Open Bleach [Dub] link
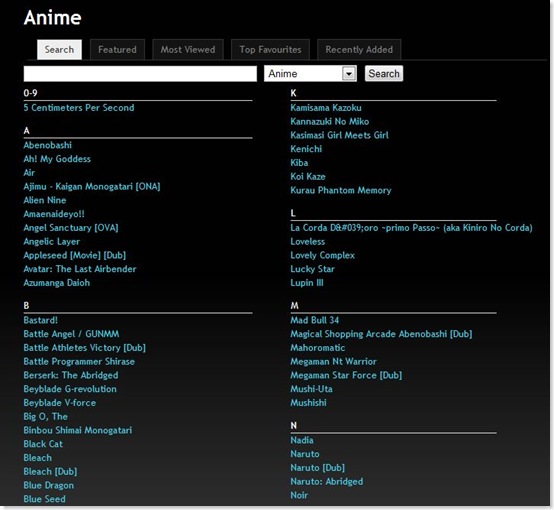Screen dimensions: 554x510 coord(51,472)
